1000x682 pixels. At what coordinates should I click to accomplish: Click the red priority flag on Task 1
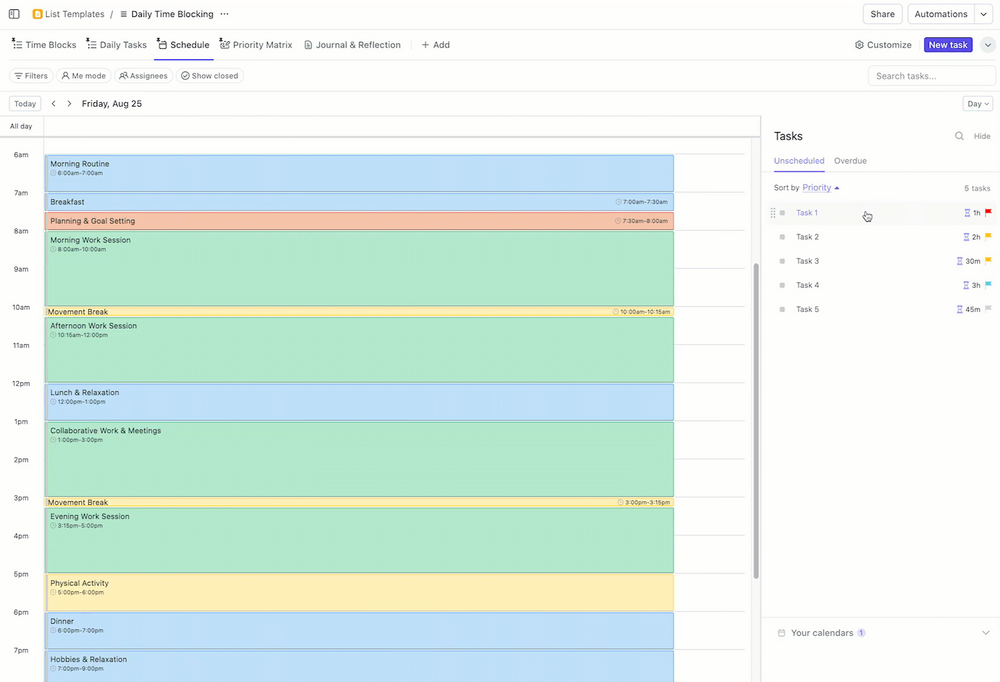[988, 213]
